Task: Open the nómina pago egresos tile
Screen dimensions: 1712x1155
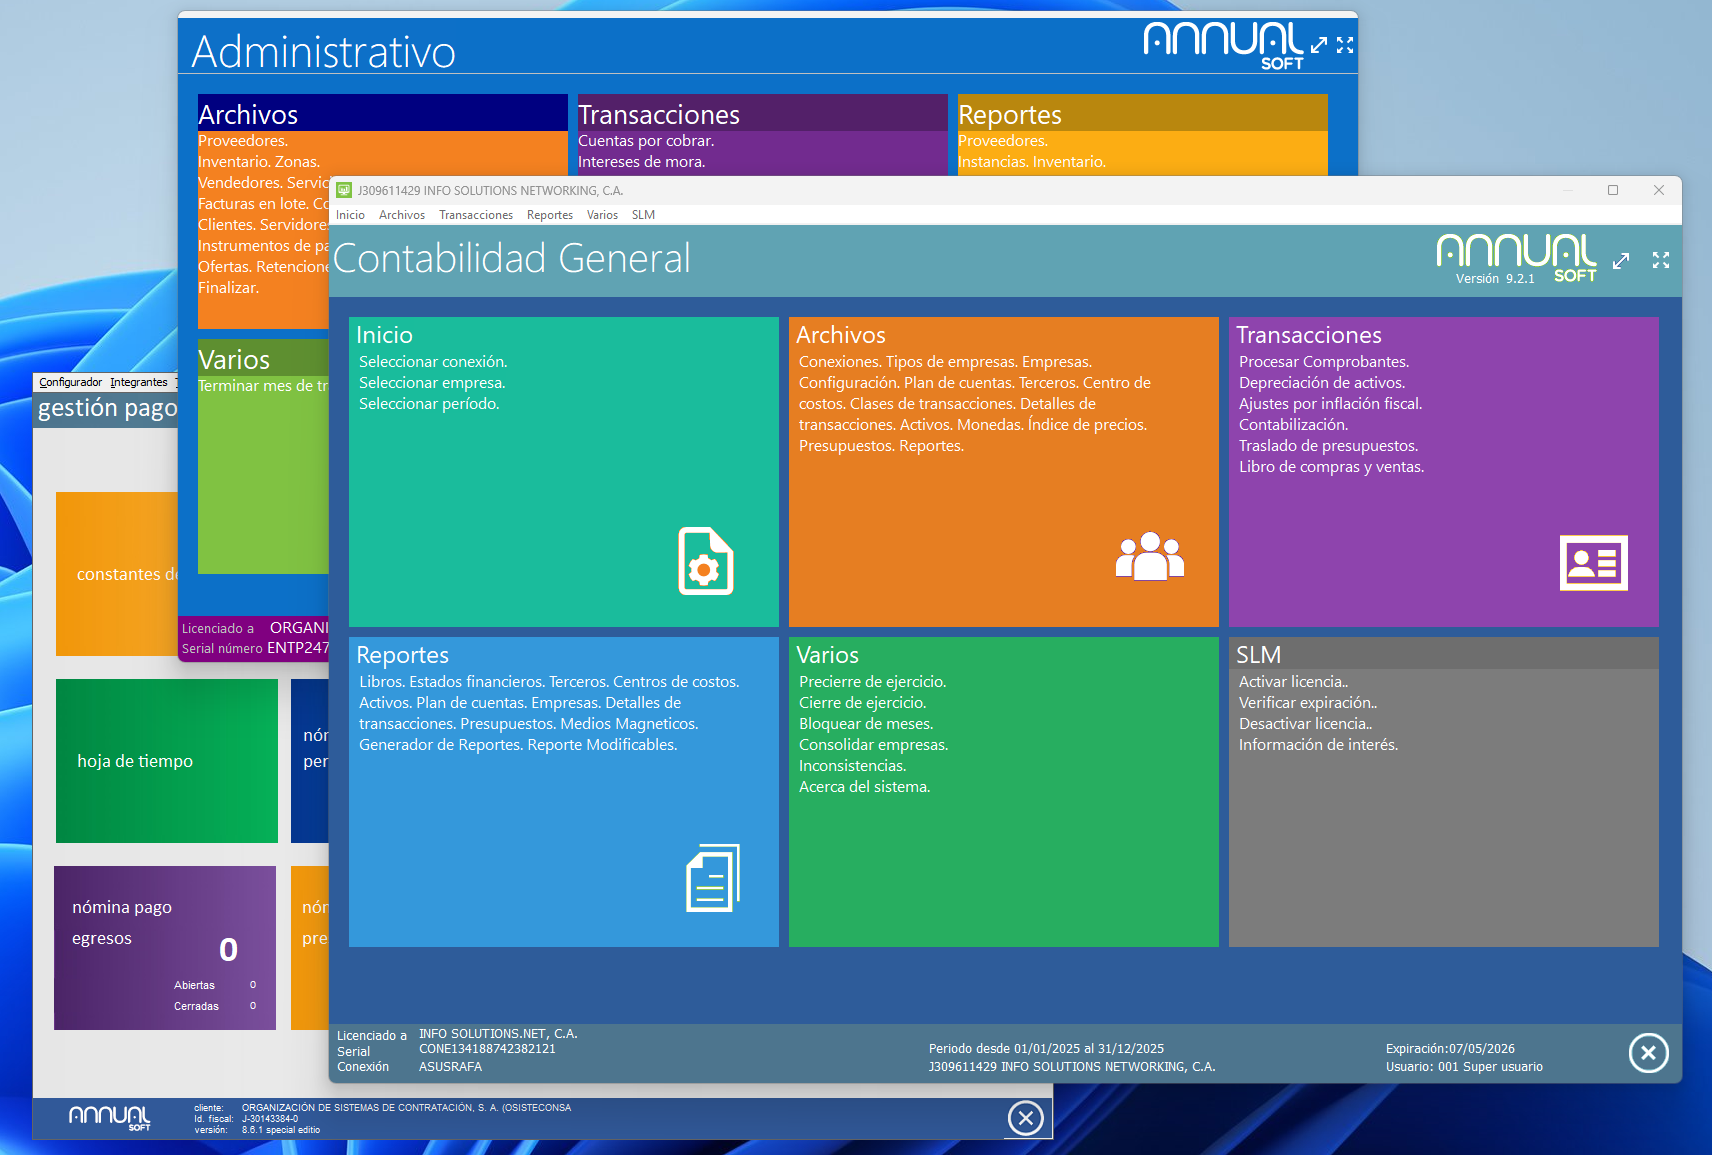Action: (x=164, y=947)
